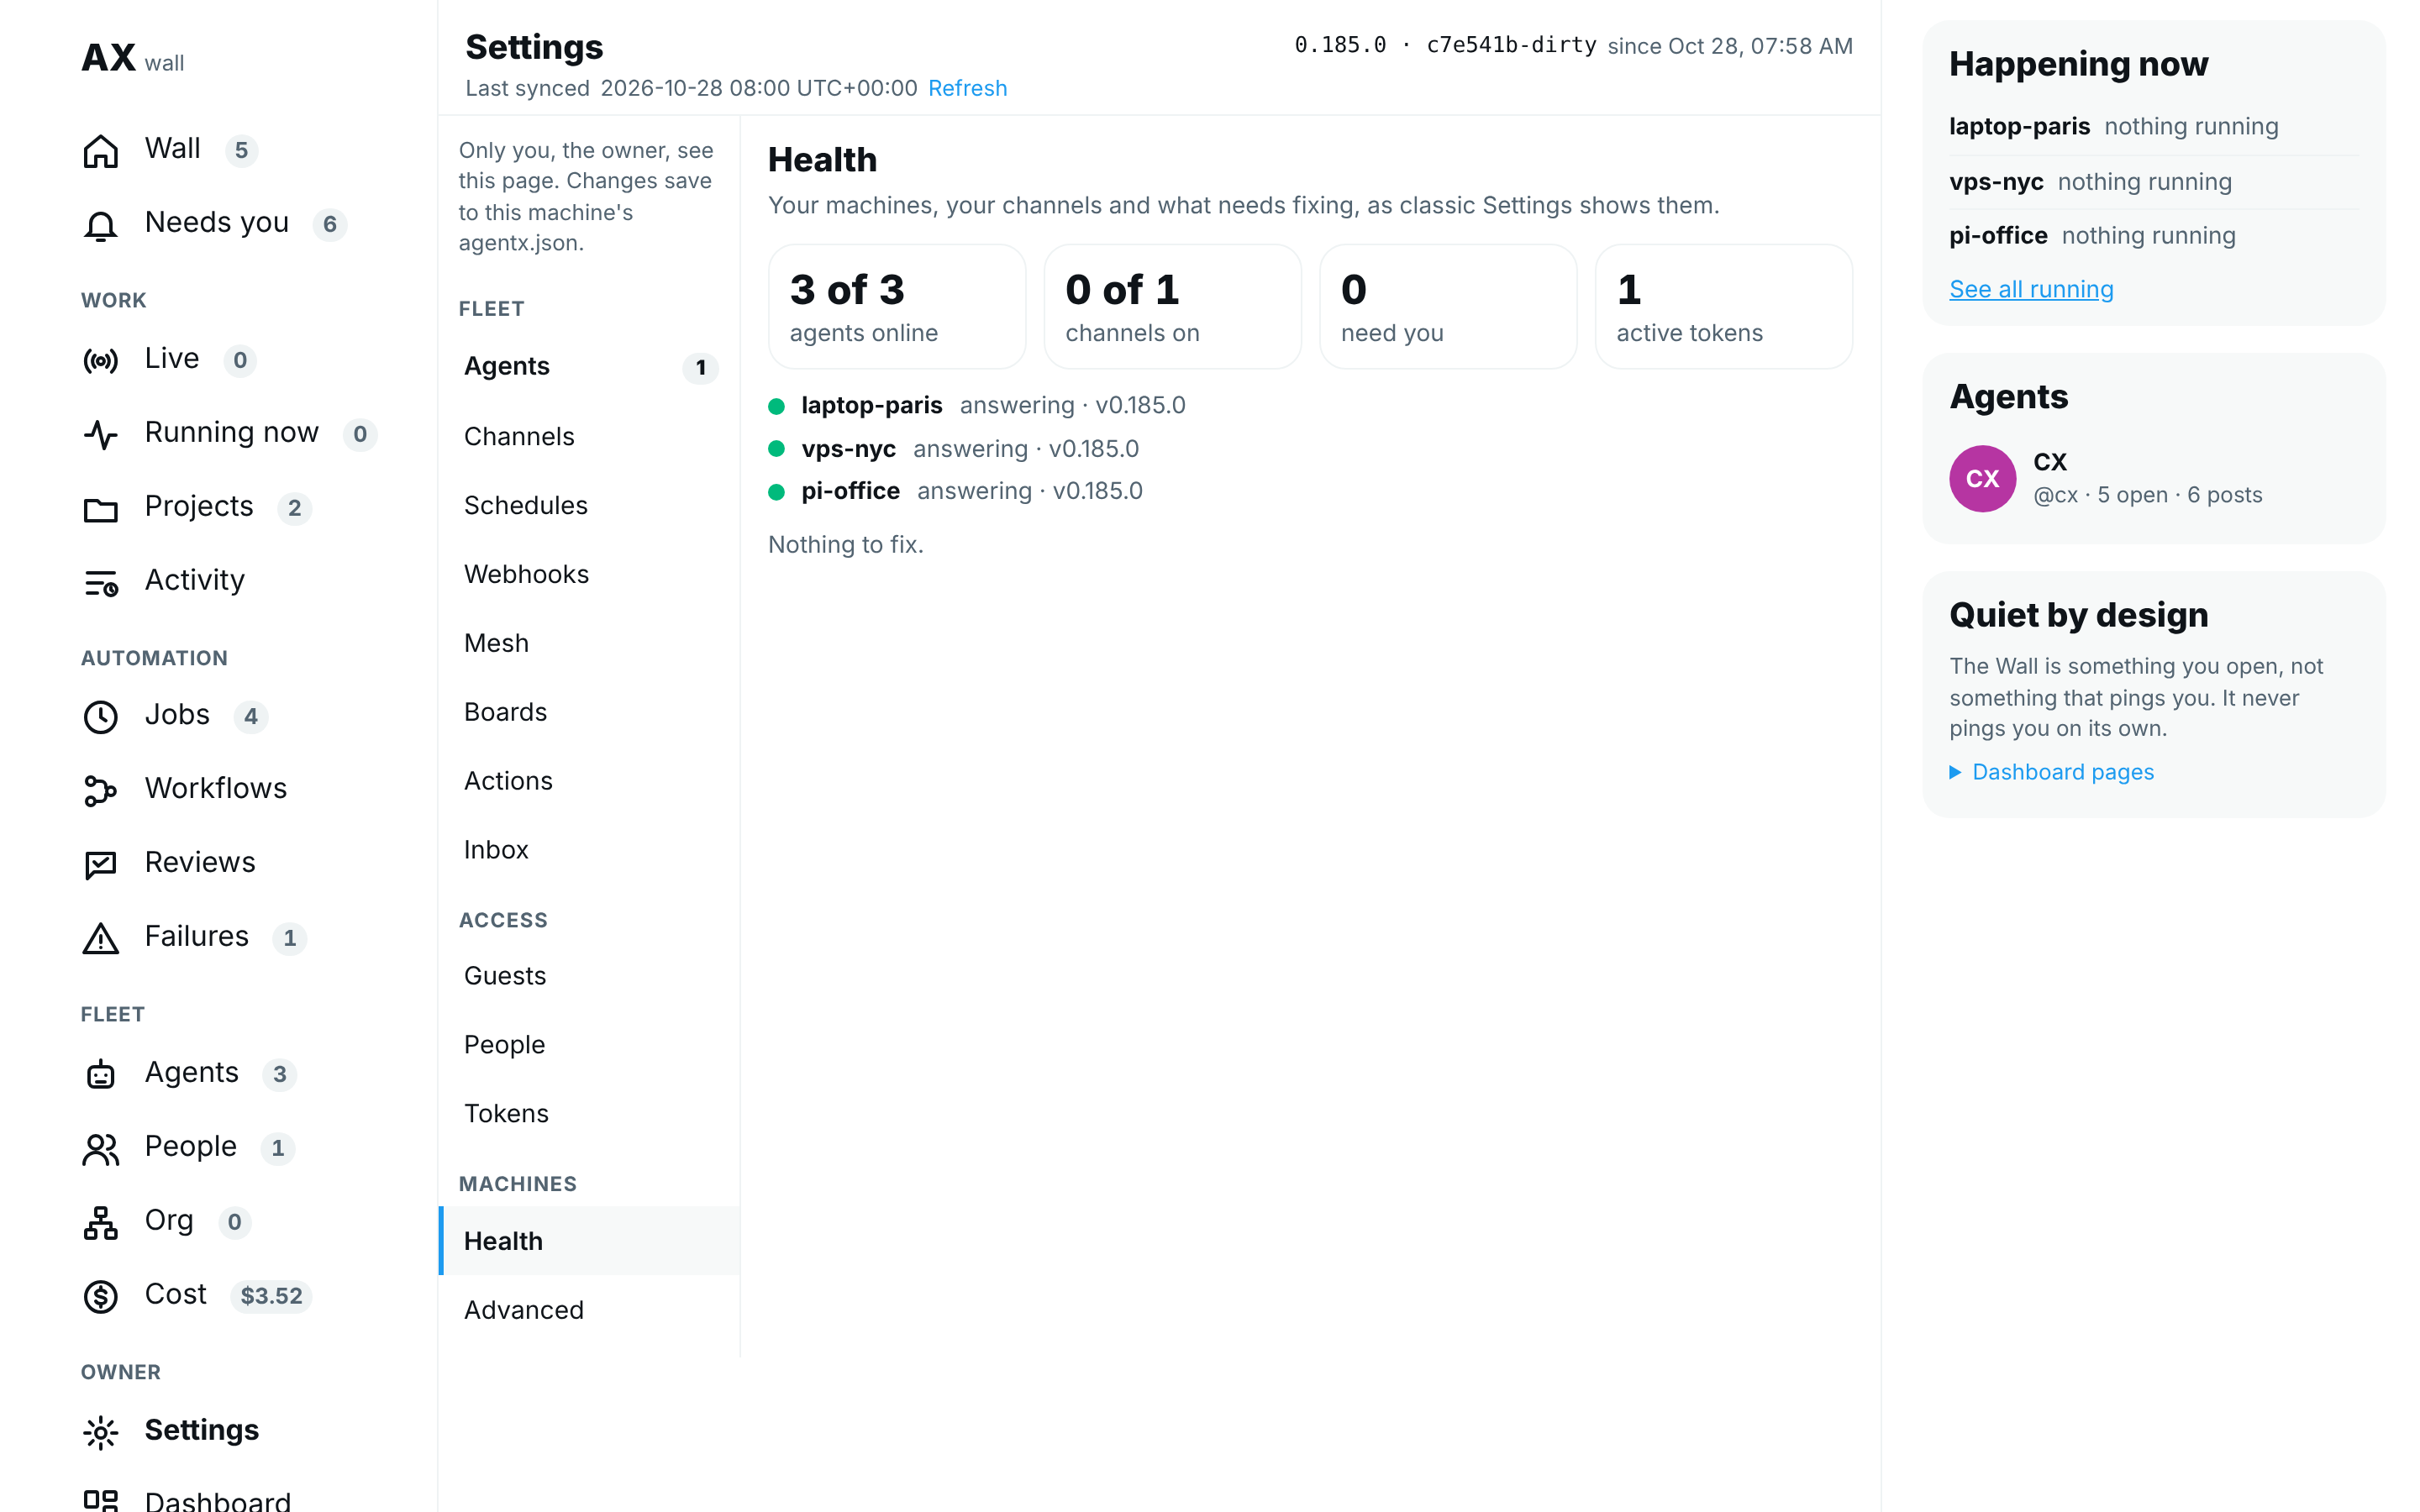Image resolution: width=2420 pixels, height=1512 pixels.
Task: Switch to Channels settings section
Action: 589,436
